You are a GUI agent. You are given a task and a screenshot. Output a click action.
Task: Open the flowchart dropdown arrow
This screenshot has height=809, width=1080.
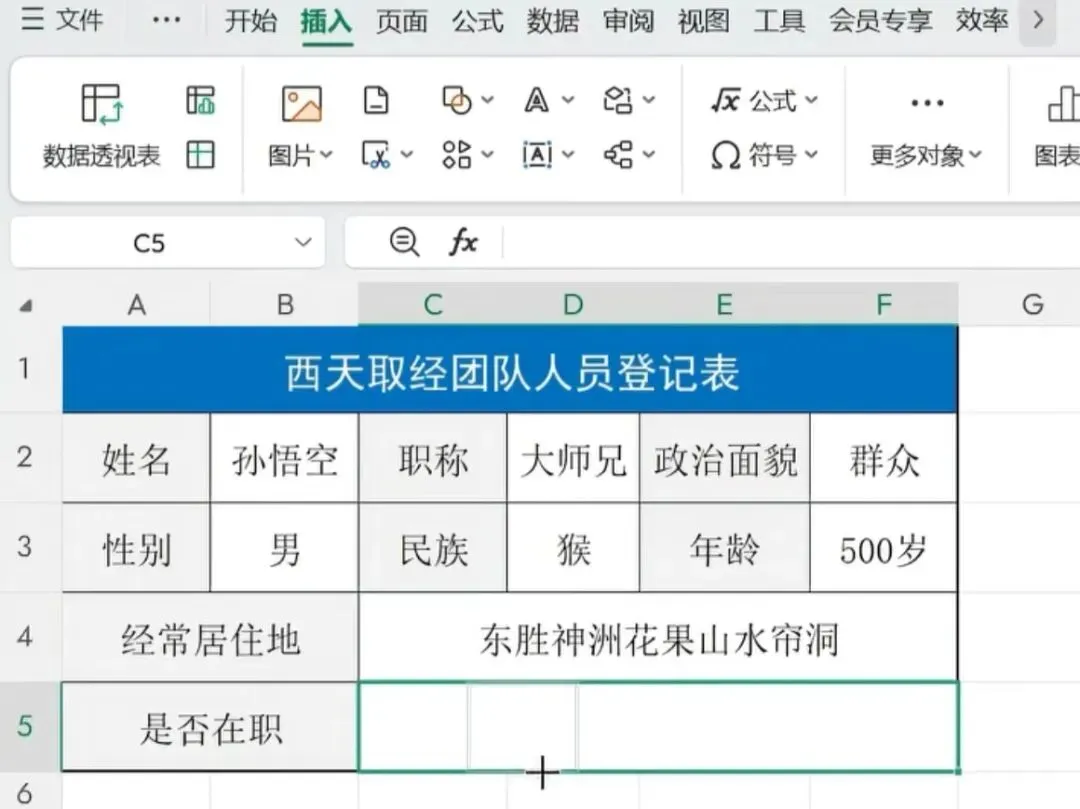649,100
